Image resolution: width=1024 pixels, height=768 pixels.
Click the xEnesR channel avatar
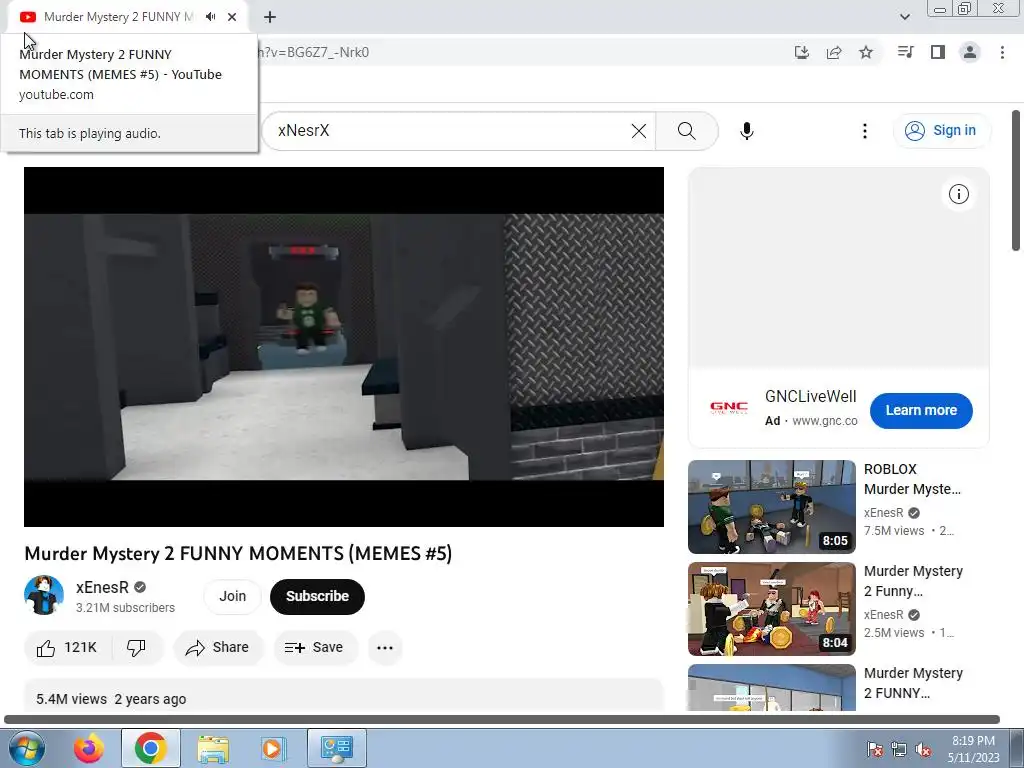click(x=44, y=595)
